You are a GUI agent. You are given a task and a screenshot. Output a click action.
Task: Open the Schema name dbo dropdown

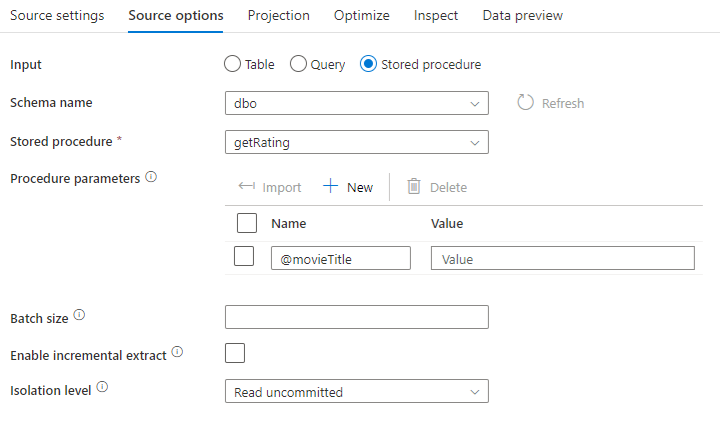coord(357,103)
